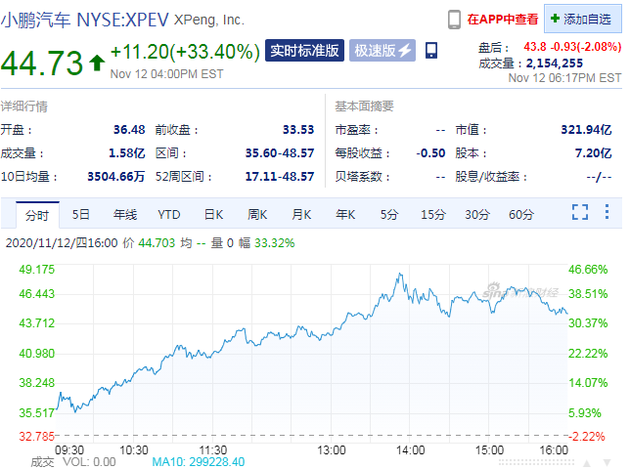
Task: Click the 10日均量 value 3504.66万
Action: pos(116,176)
